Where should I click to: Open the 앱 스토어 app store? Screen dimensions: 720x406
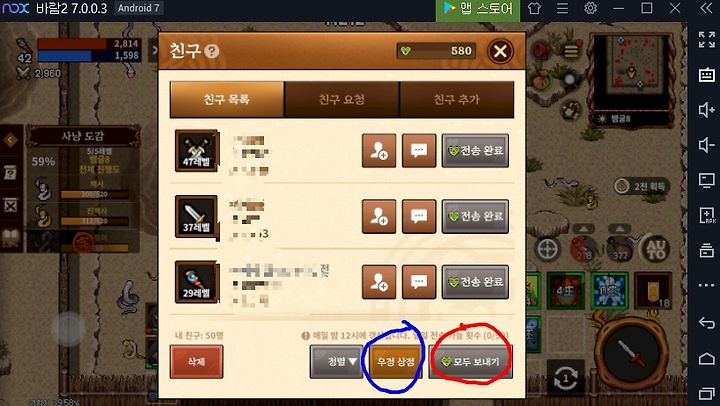click(x=478, y=9)
